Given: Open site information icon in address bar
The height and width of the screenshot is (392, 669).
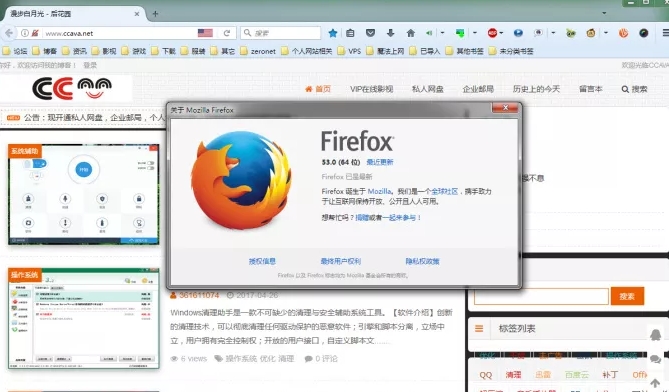Looking at the screenshot, I should tap(25, 33).
